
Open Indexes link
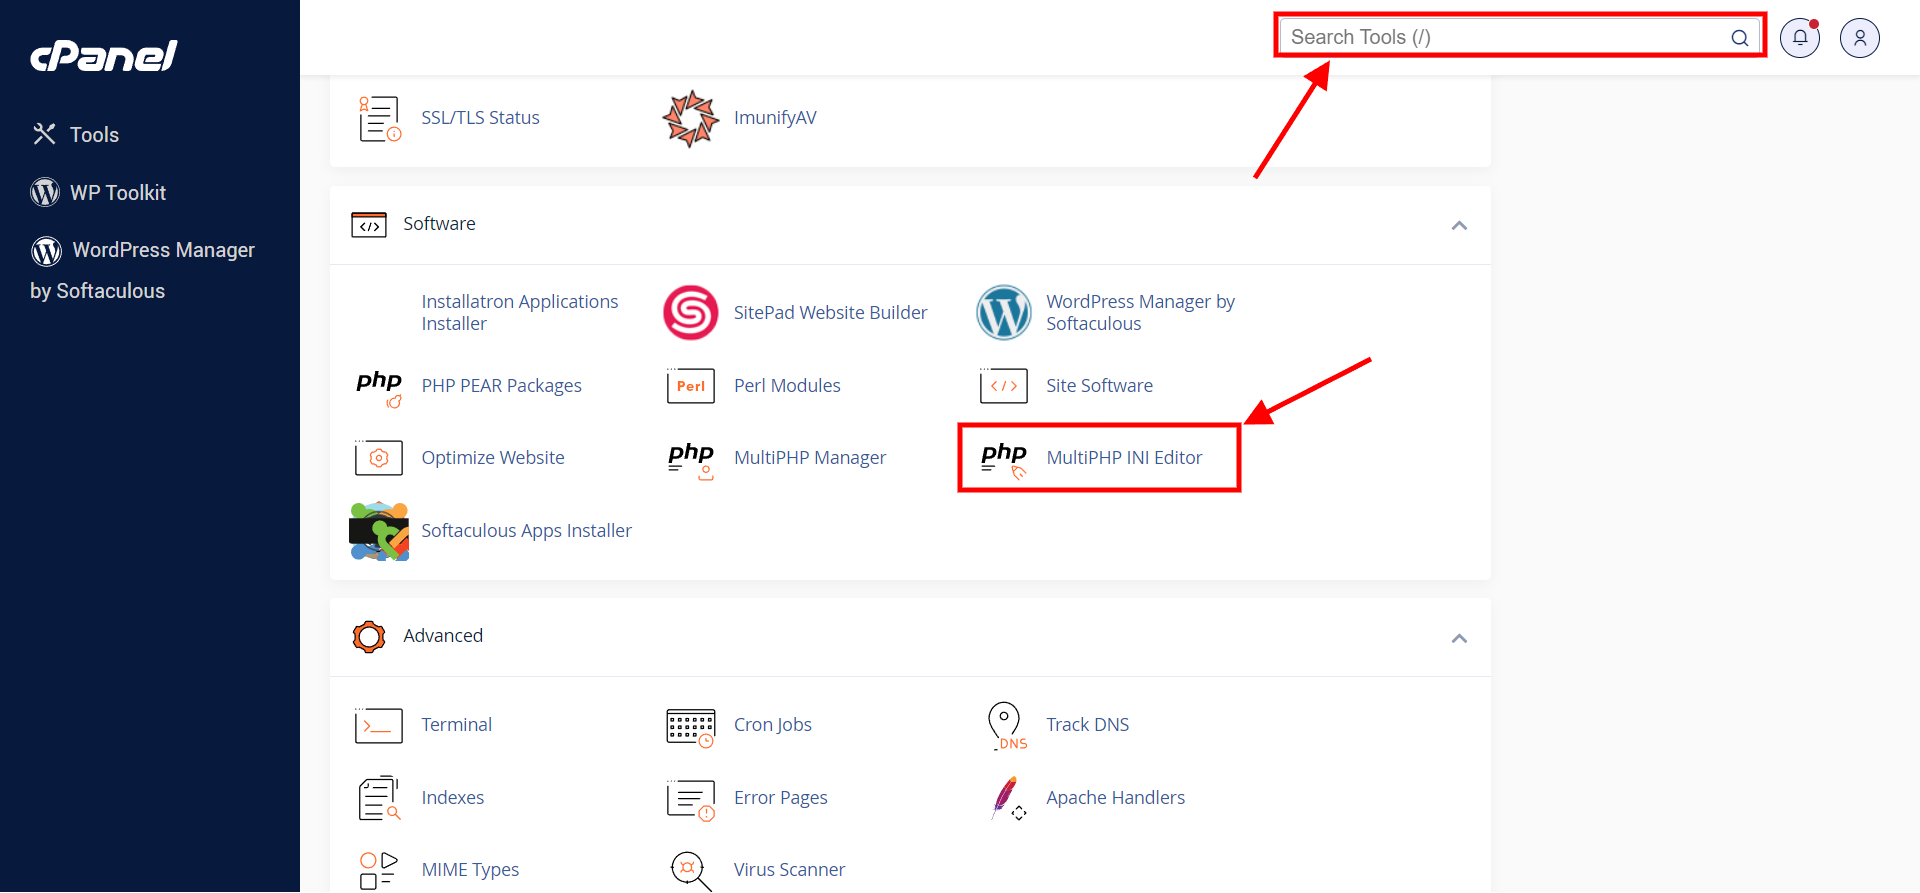point(452,798)
